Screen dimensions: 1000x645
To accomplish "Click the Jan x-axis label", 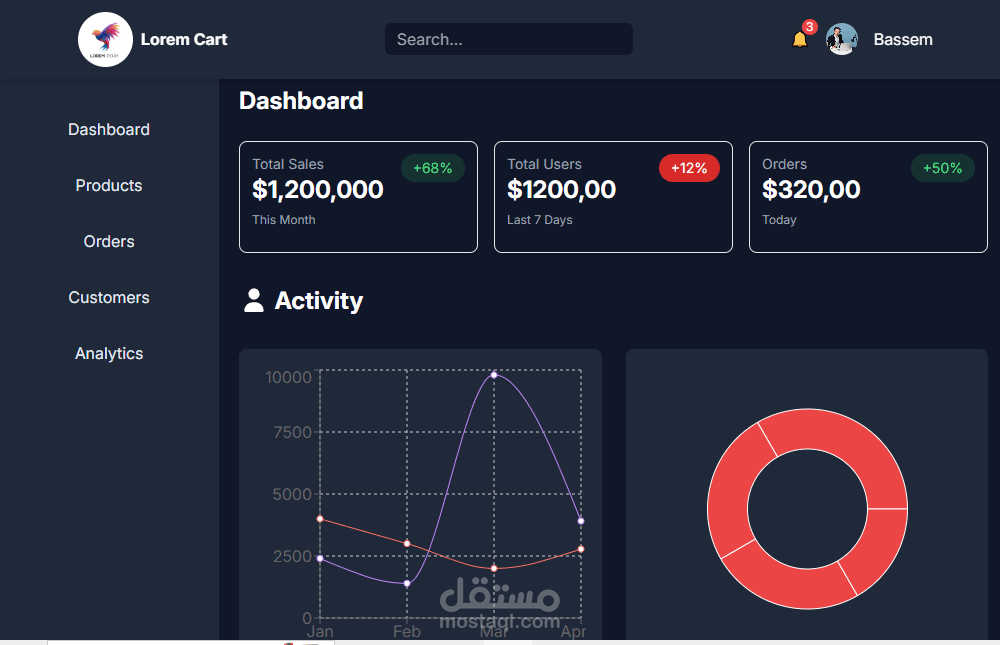I will [320, 632].
